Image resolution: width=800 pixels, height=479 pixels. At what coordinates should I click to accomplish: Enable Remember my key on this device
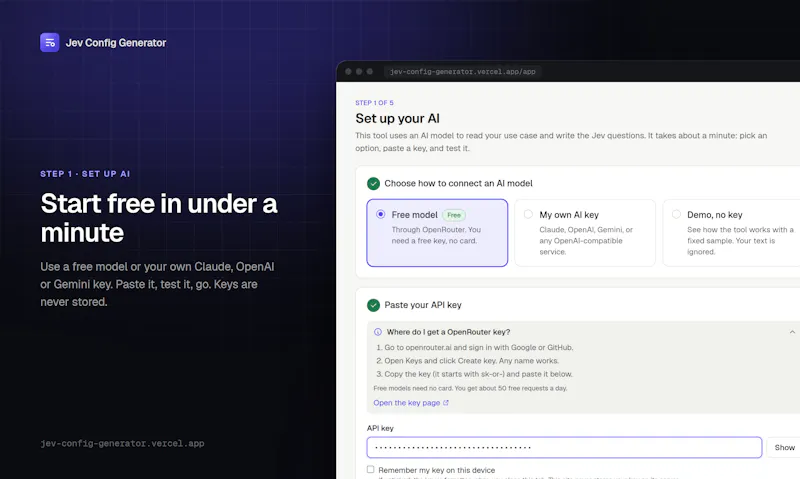[370, 469]
